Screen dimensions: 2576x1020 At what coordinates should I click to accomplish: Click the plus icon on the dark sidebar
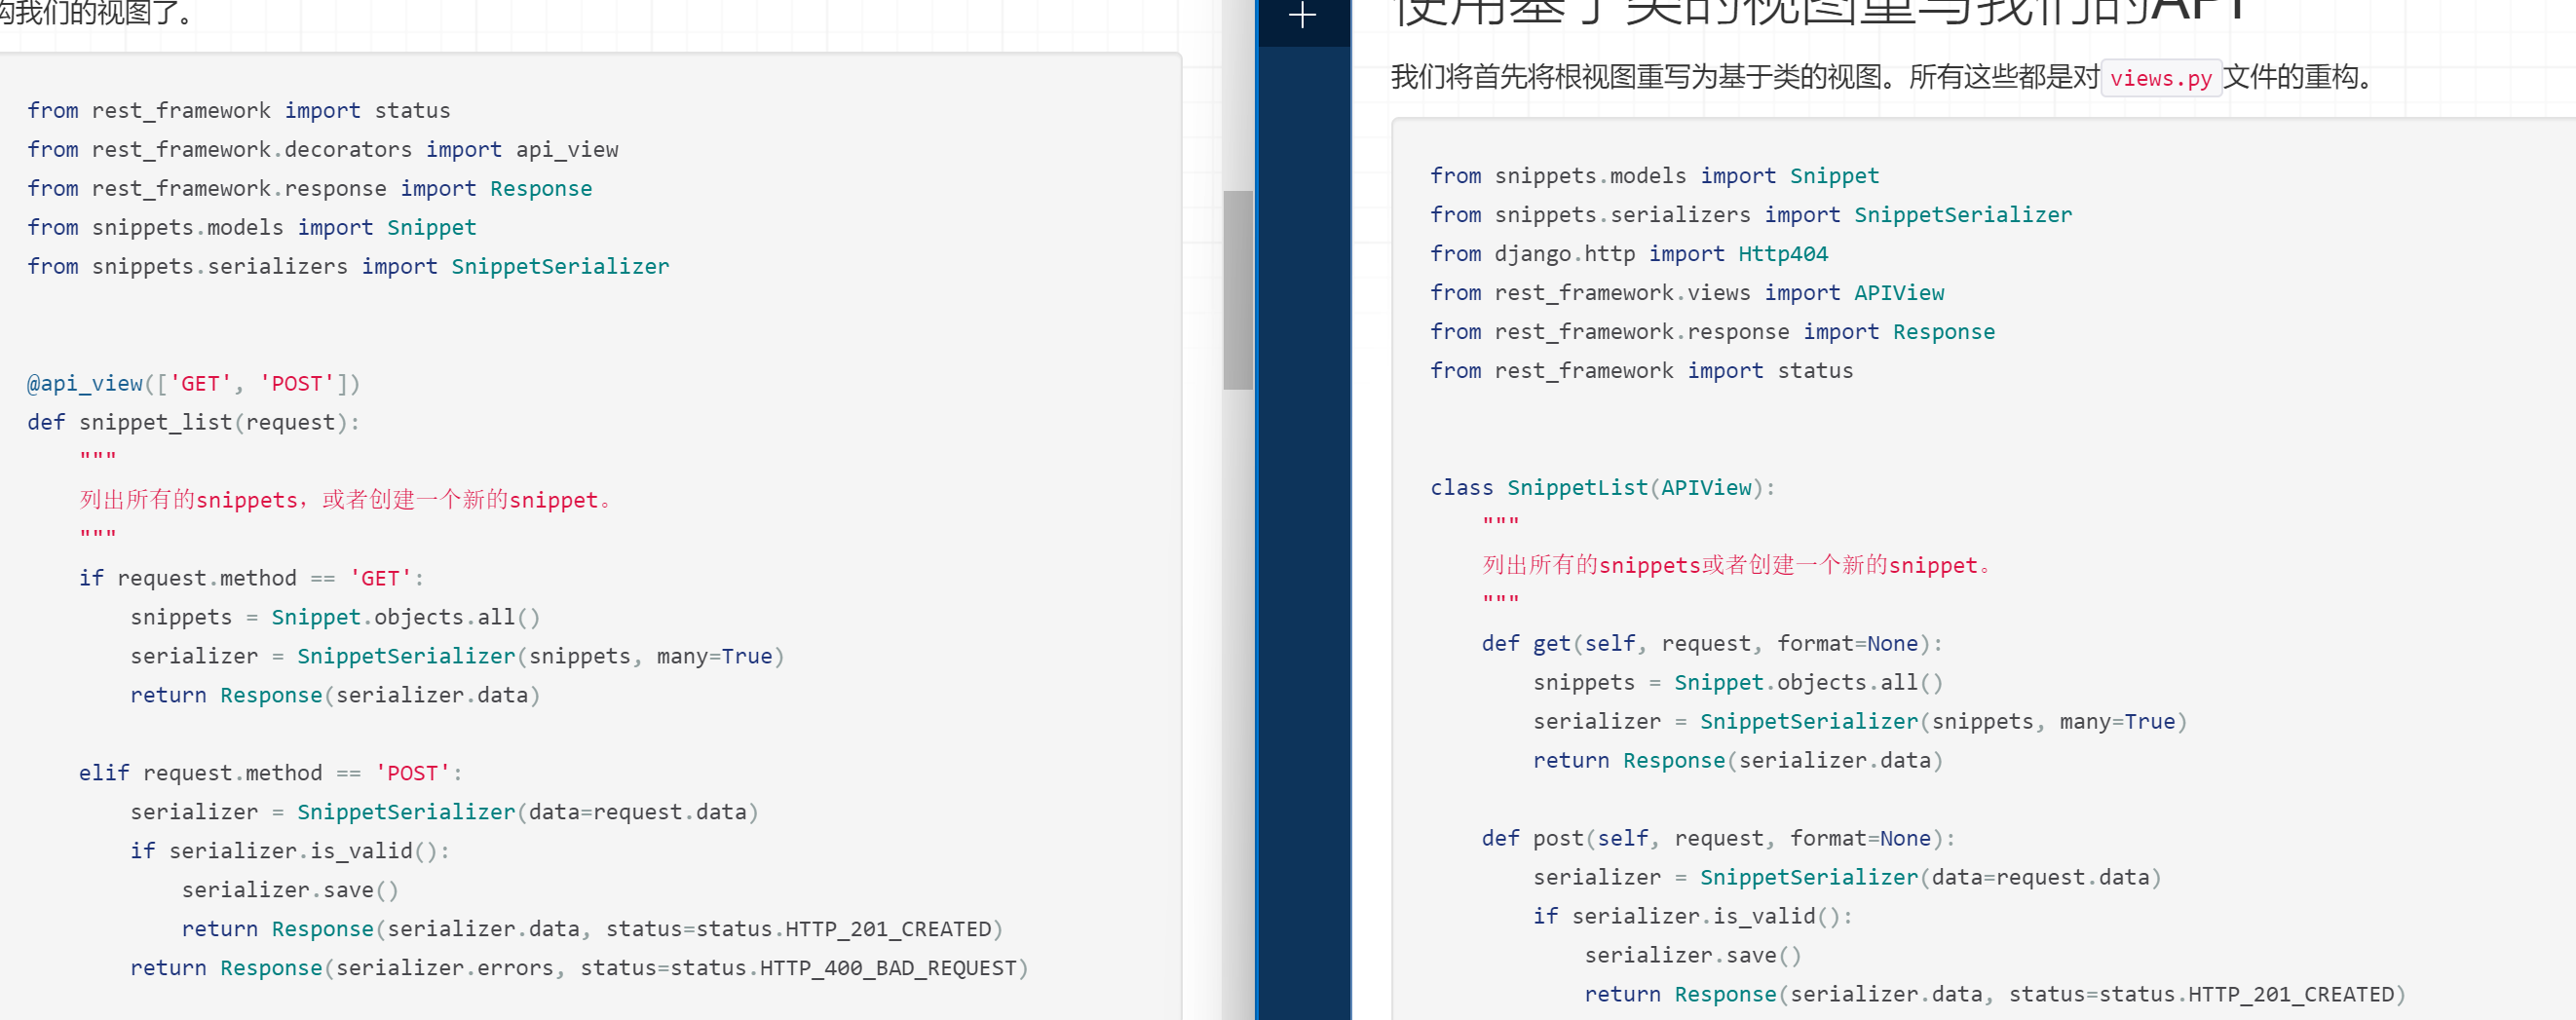pyautogui.click(x=1302, y=15)
